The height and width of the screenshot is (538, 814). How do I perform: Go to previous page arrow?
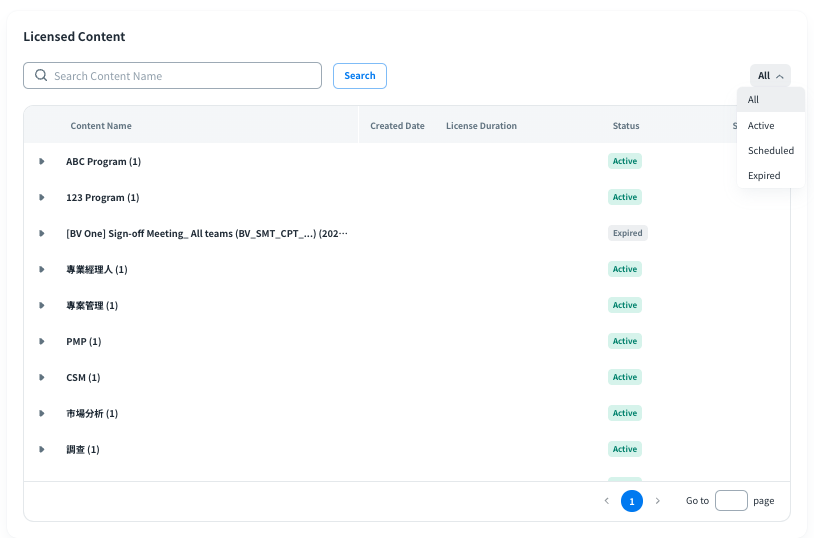pyautogui.click(x=606, y=501)
